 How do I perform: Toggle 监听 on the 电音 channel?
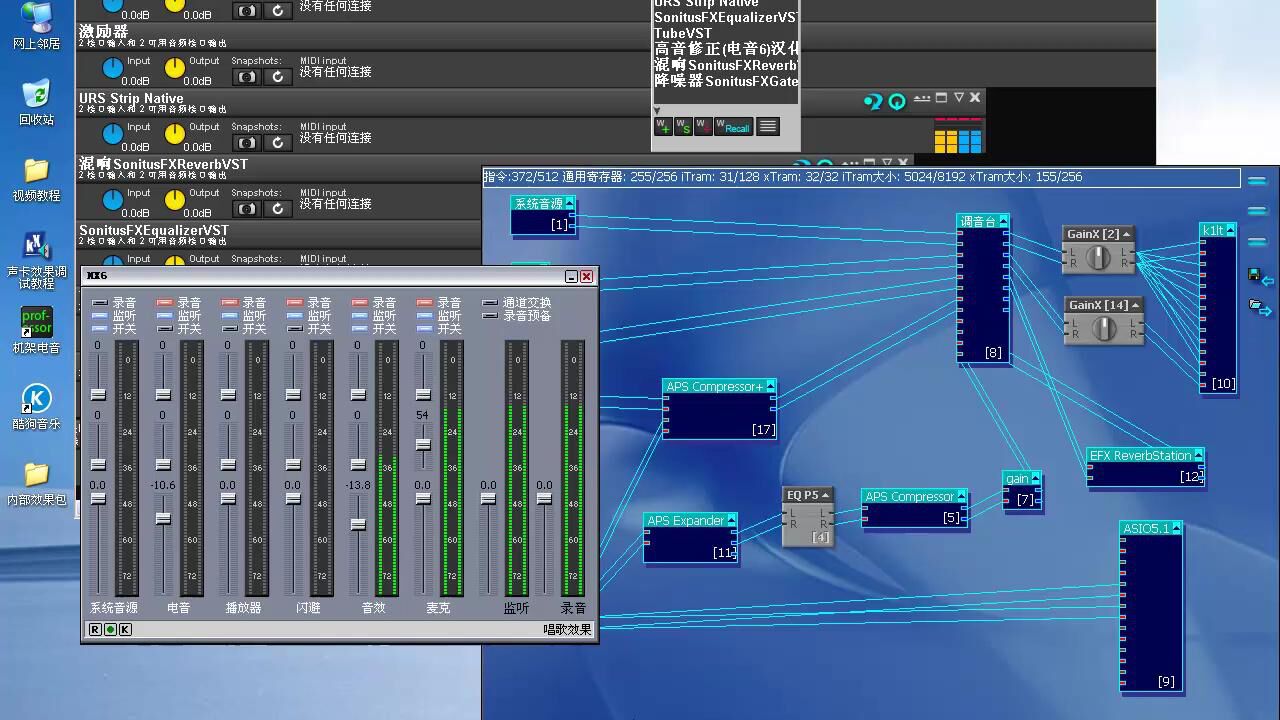pos(164,316)
